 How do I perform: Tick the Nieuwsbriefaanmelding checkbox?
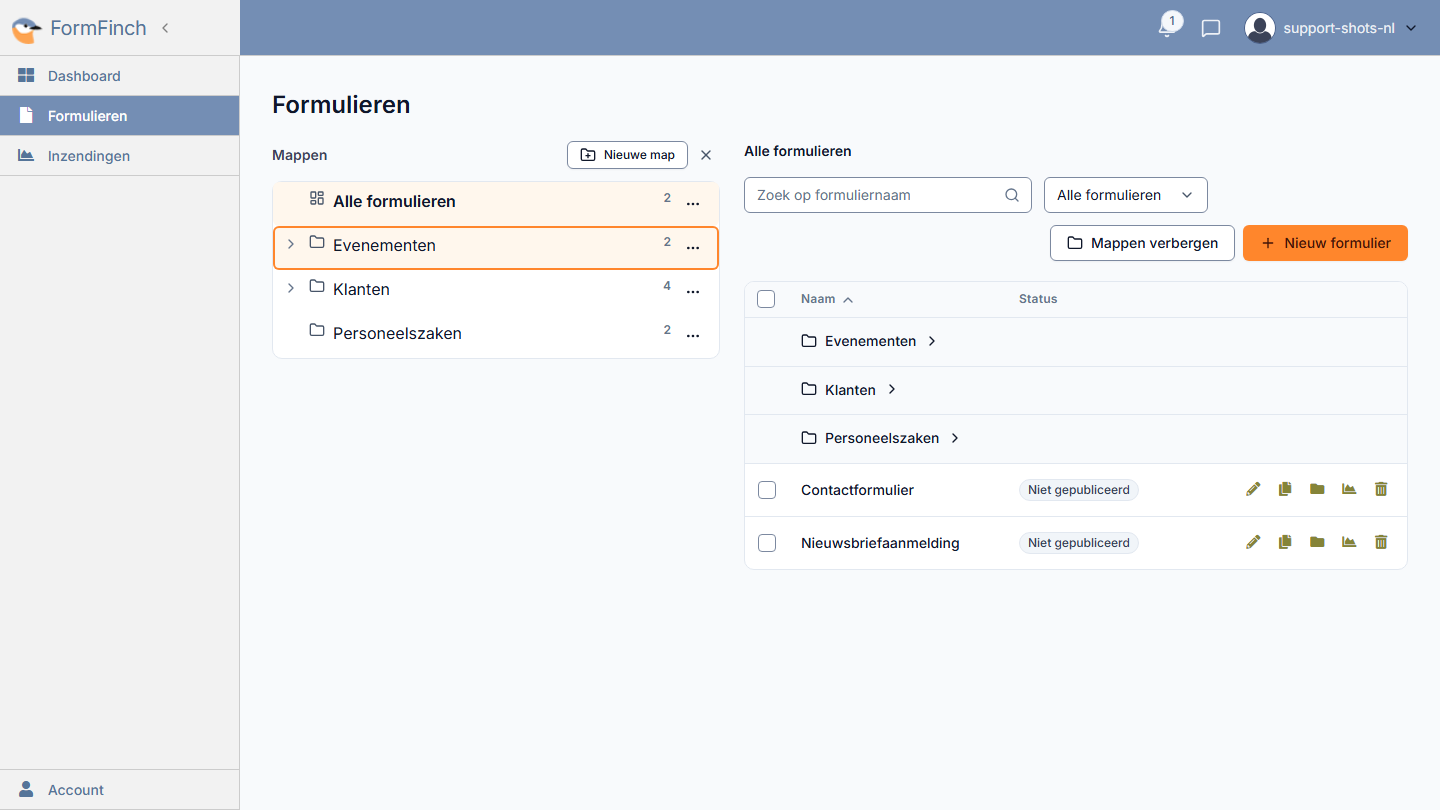coord(767,543)
